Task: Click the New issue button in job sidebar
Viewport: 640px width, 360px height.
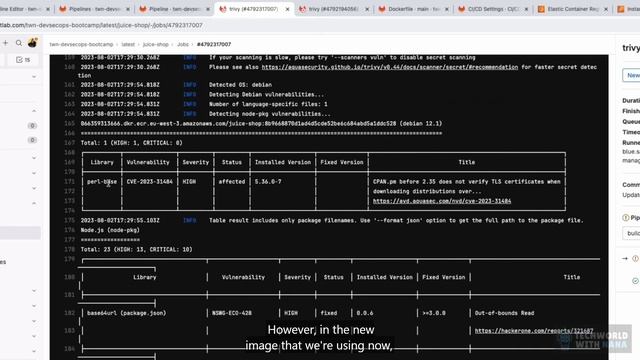Action: pos(631,75)
